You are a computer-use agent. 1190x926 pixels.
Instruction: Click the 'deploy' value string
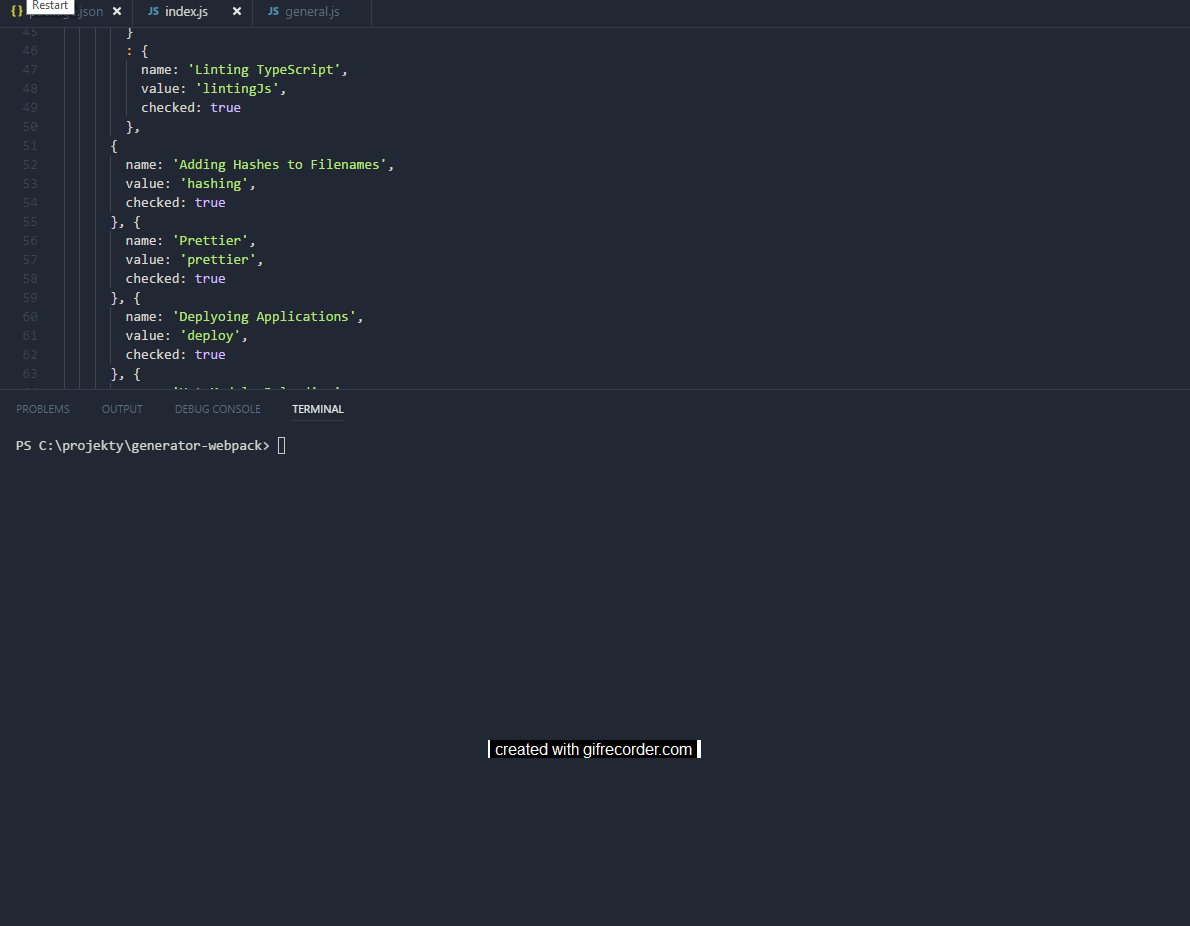pyautogui.click(x=210, y=335)
